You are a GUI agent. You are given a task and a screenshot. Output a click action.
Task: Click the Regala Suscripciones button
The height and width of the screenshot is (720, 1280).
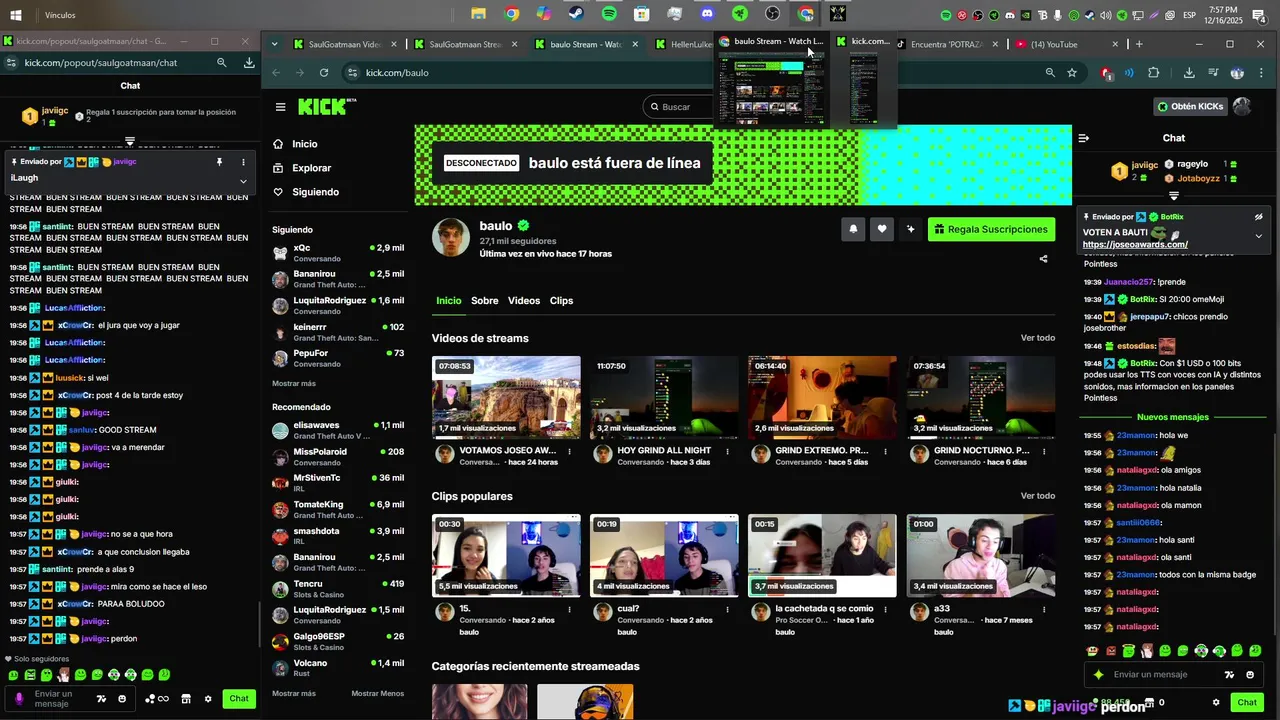[x=991, y=229]
